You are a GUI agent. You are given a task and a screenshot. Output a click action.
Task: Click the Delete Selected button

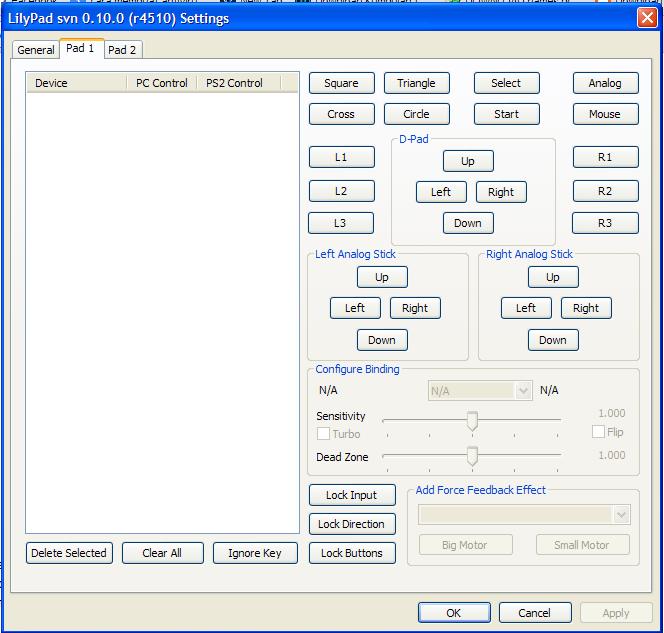point(69,553)
